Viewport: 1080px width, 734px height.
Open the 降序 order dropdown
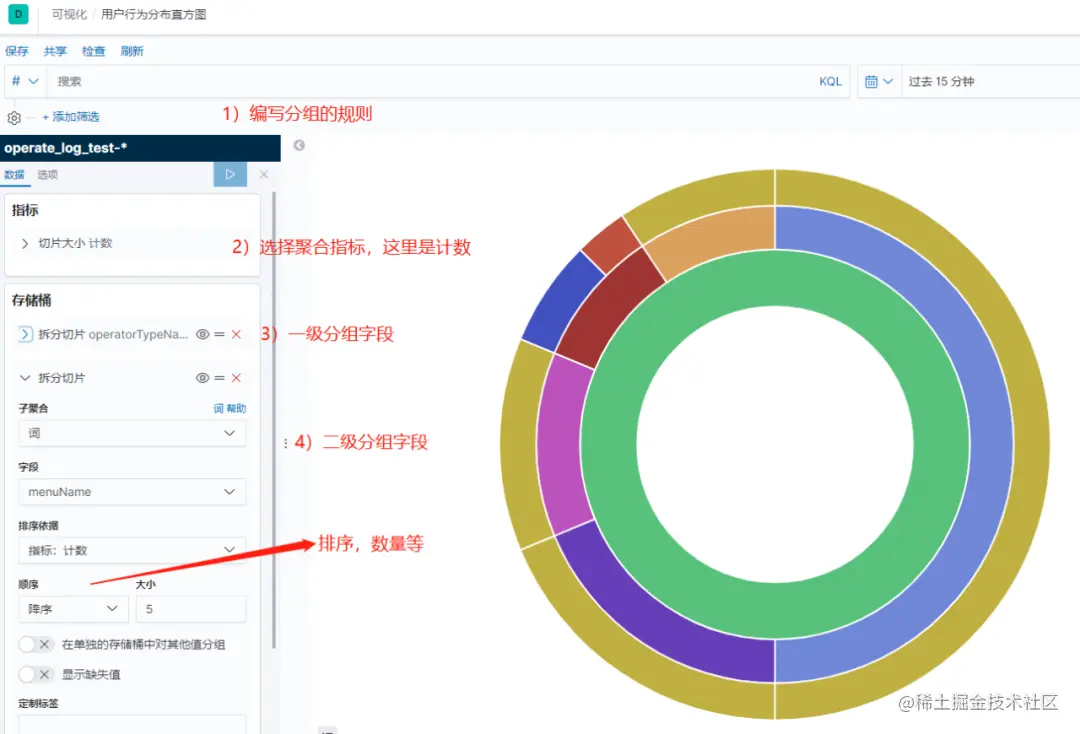tap(73, 609)
